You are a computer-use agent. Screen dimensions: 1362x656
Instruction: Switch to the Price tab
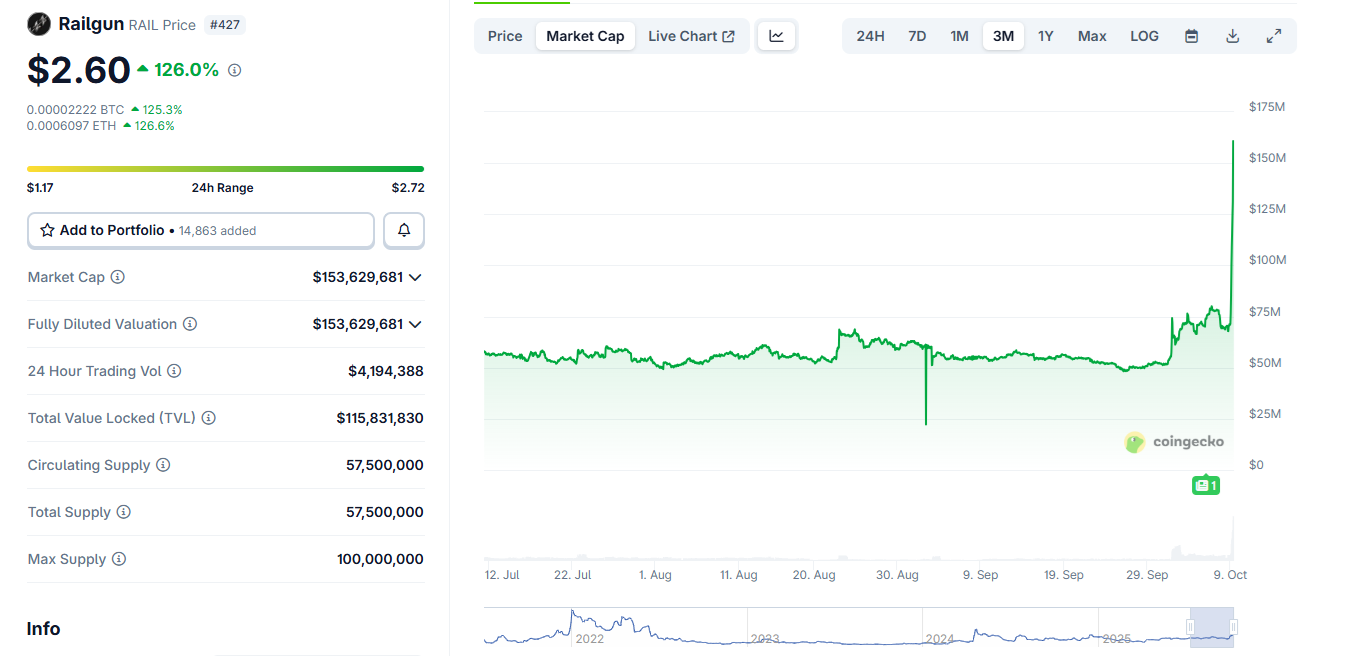505,36
